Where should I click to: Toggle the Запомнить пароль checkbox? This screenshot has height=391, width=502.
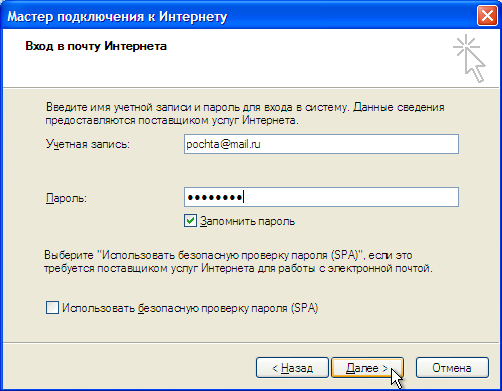point(190,221)
